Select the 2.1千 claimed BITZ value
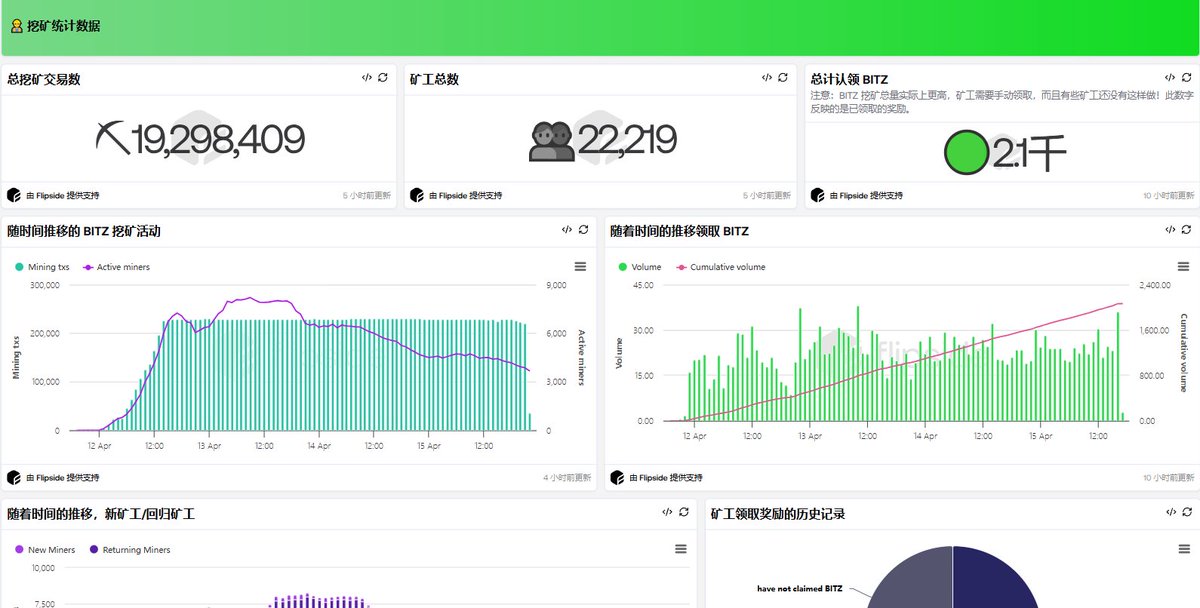Screen dimensions: 1200x608 (x=1029, y=153)
